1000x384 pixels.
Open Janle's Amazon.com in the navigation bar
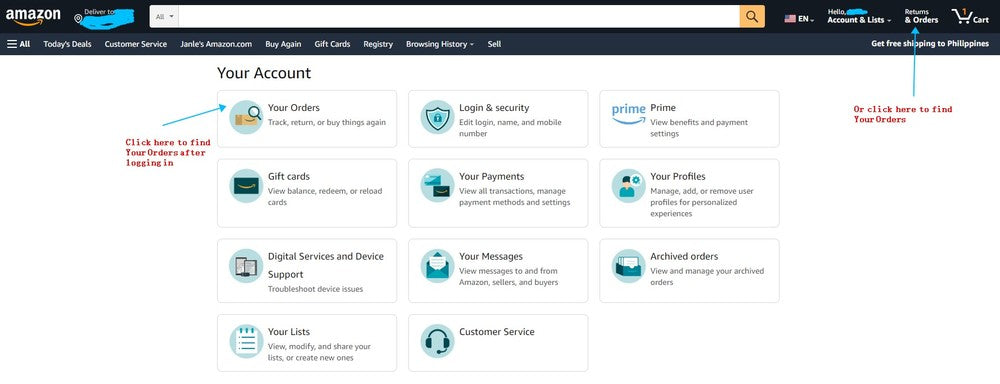pyautogui.click(x=216, y=44)
